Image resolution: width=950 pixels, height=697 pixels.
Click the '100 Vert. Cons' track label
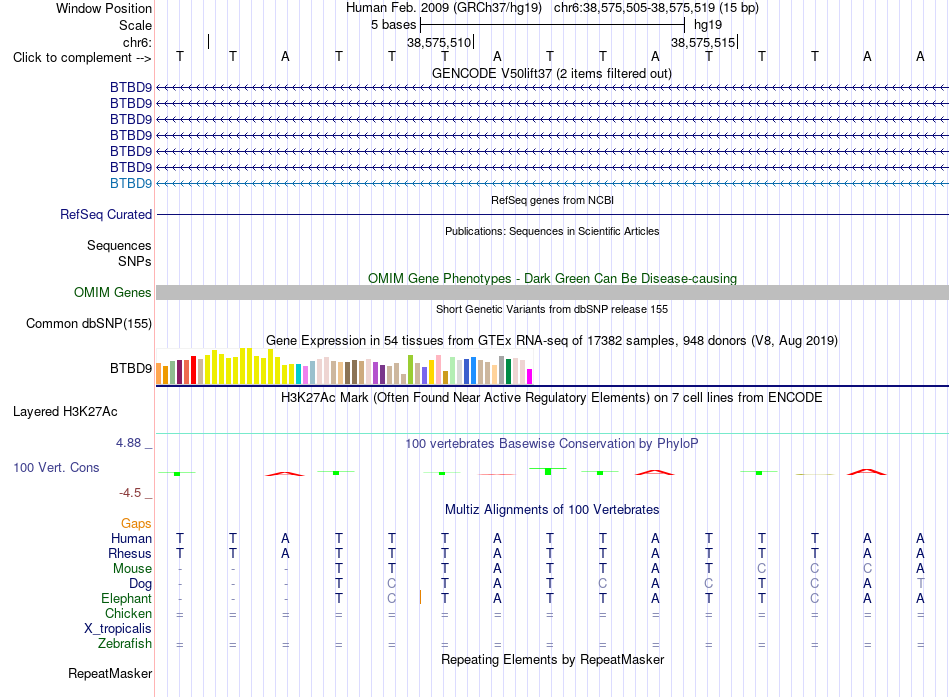point(56,467)
